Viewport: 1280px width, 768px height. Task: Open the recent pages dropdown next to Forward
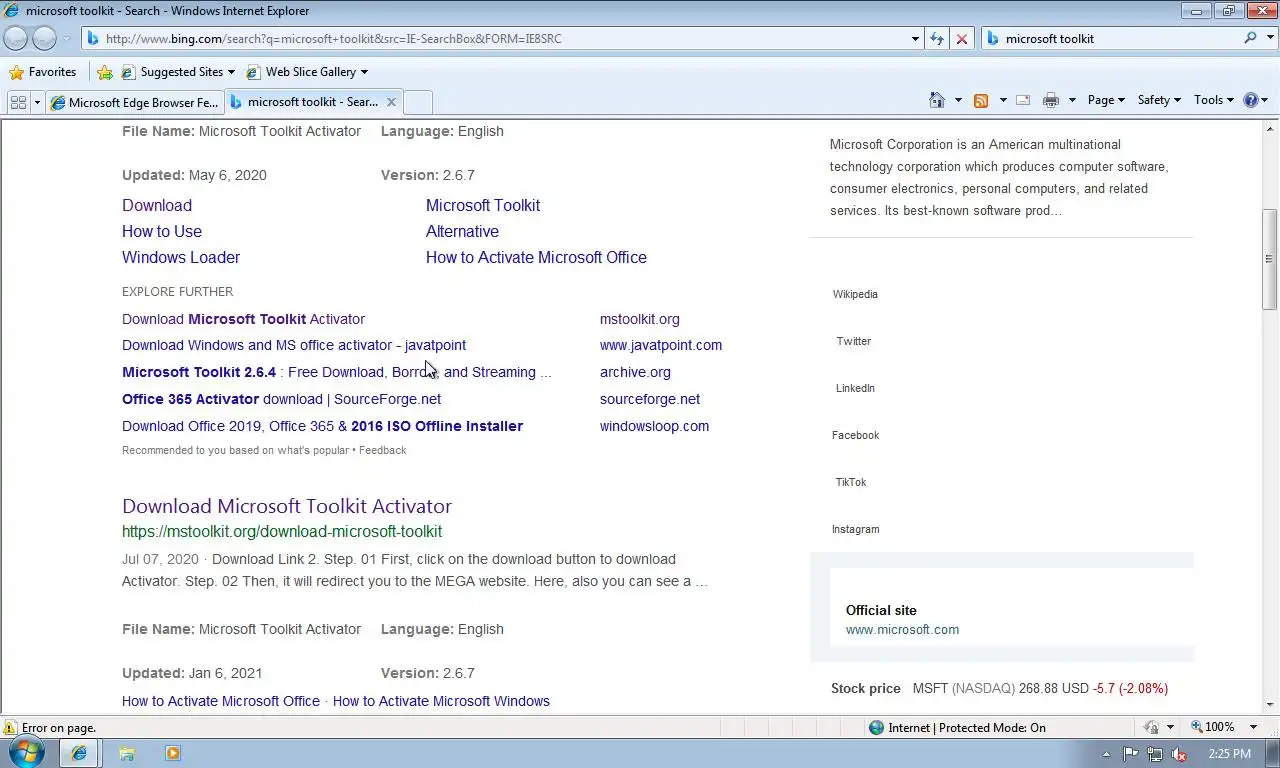[67, 38]
